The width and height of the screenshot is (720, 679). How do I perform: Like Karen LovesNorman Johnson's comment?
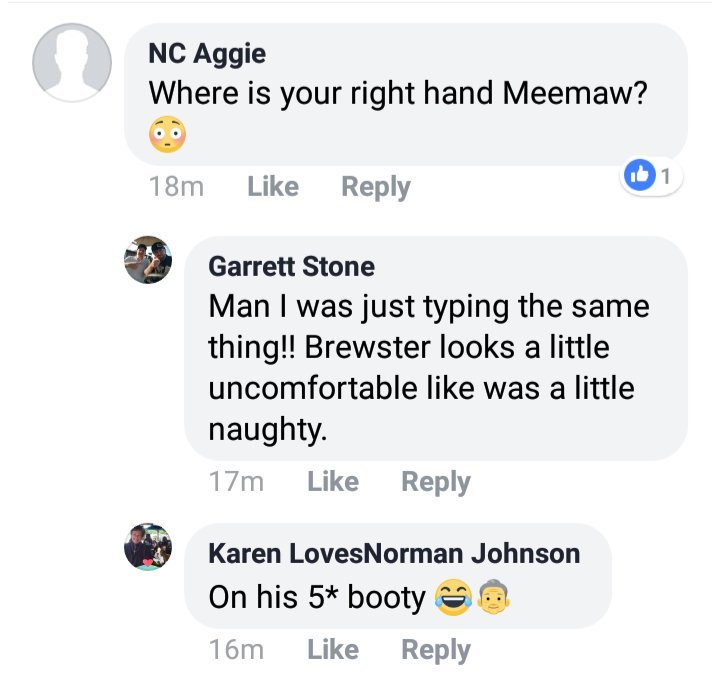coord(332,649)
